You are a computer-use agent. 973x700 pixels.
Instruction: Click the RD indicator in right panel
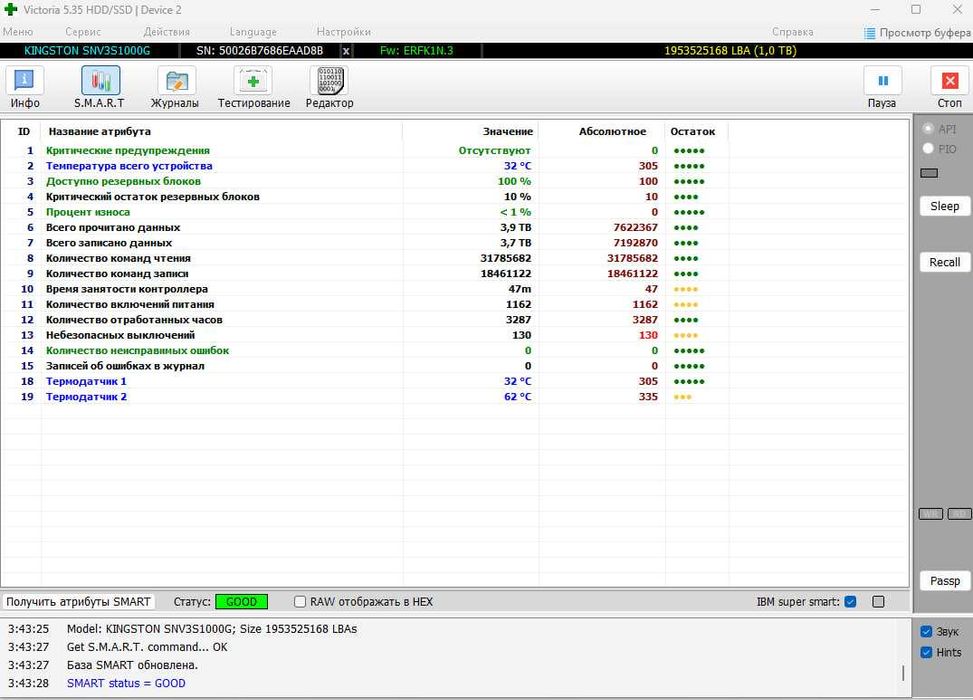tap(960, 514)
